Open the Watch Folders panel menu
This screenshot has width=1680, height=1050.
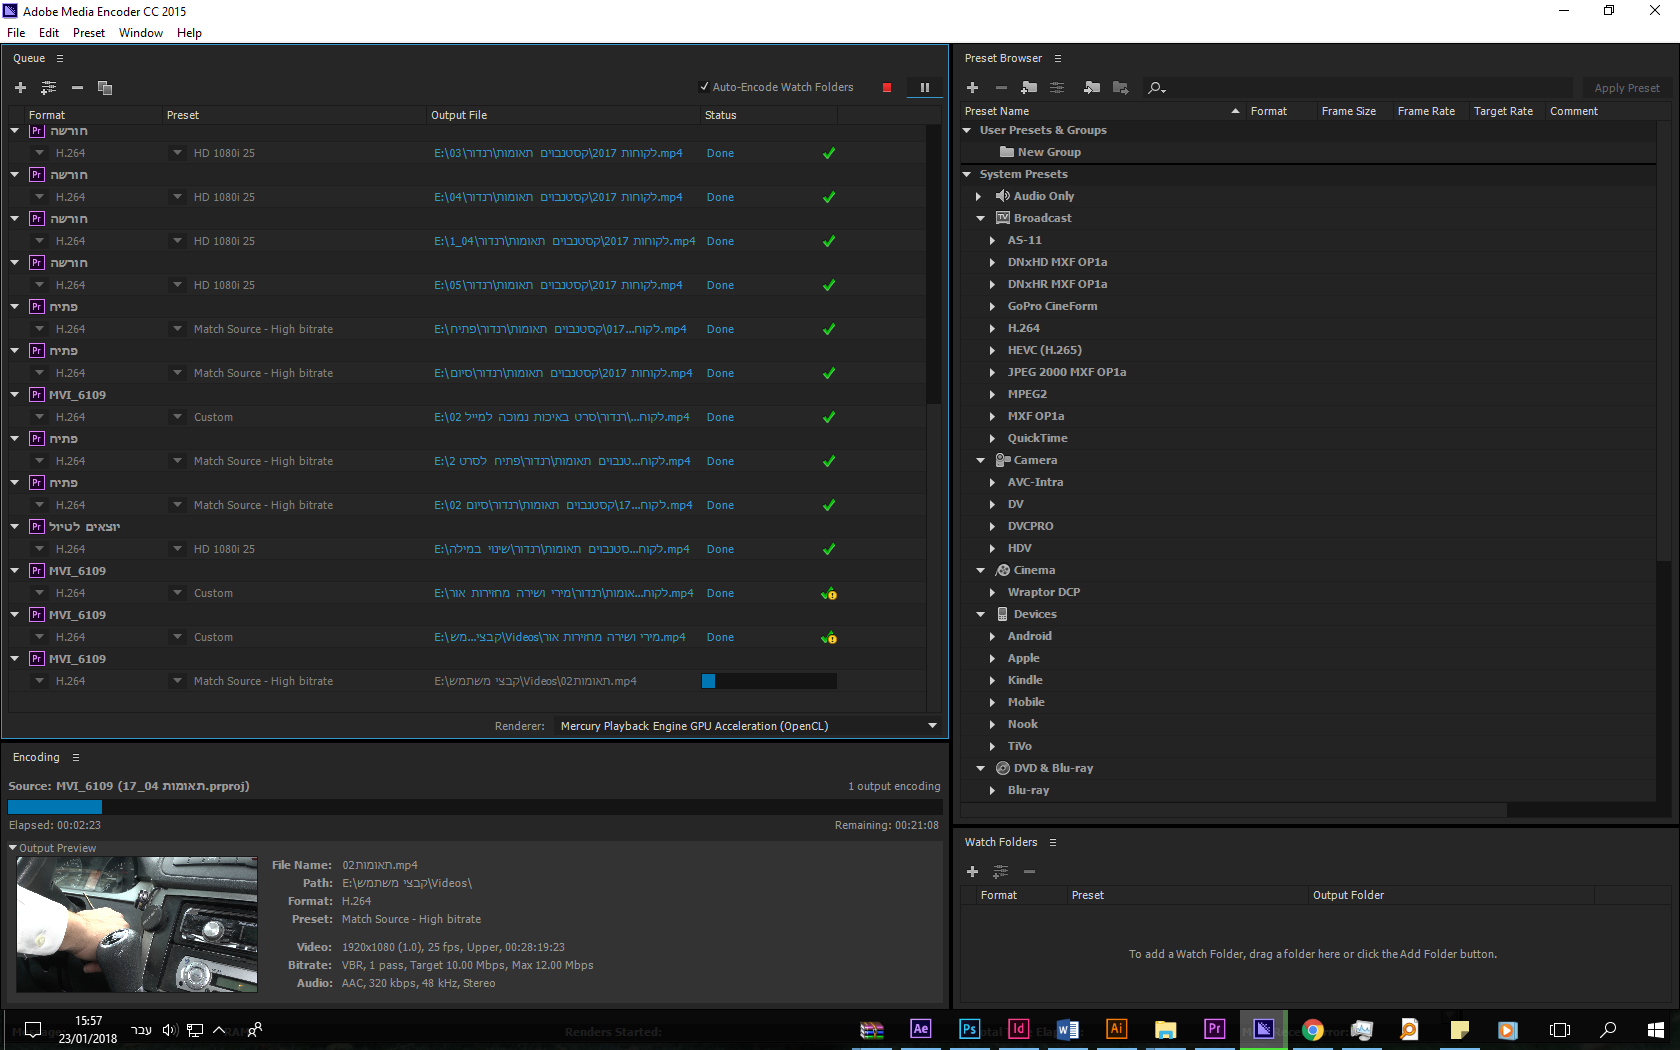click(1053, 843)
